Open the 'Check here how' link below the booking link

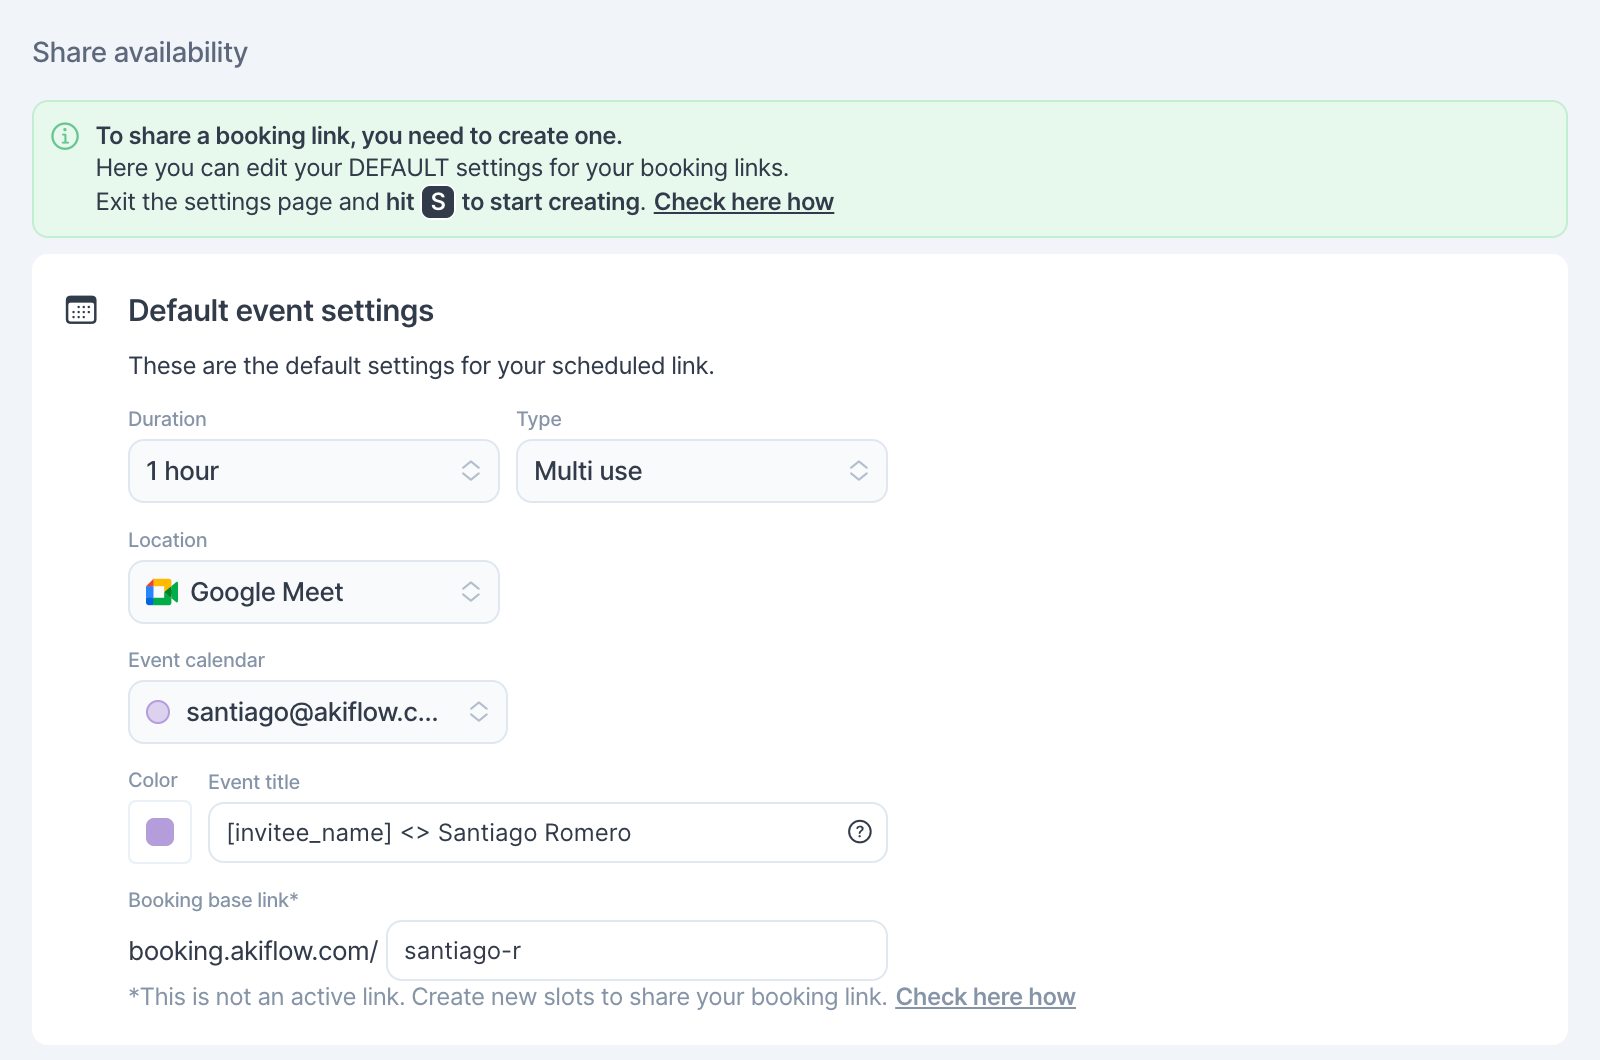[x=985, y=997]
